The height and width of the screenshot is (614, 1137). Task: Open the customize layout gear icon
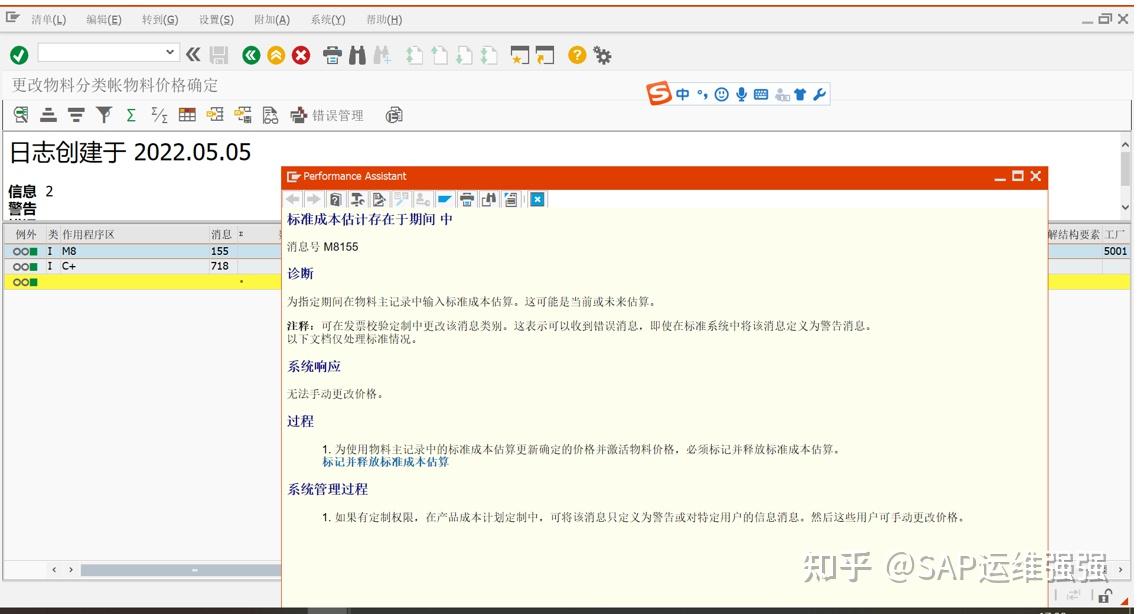point(602,55)
